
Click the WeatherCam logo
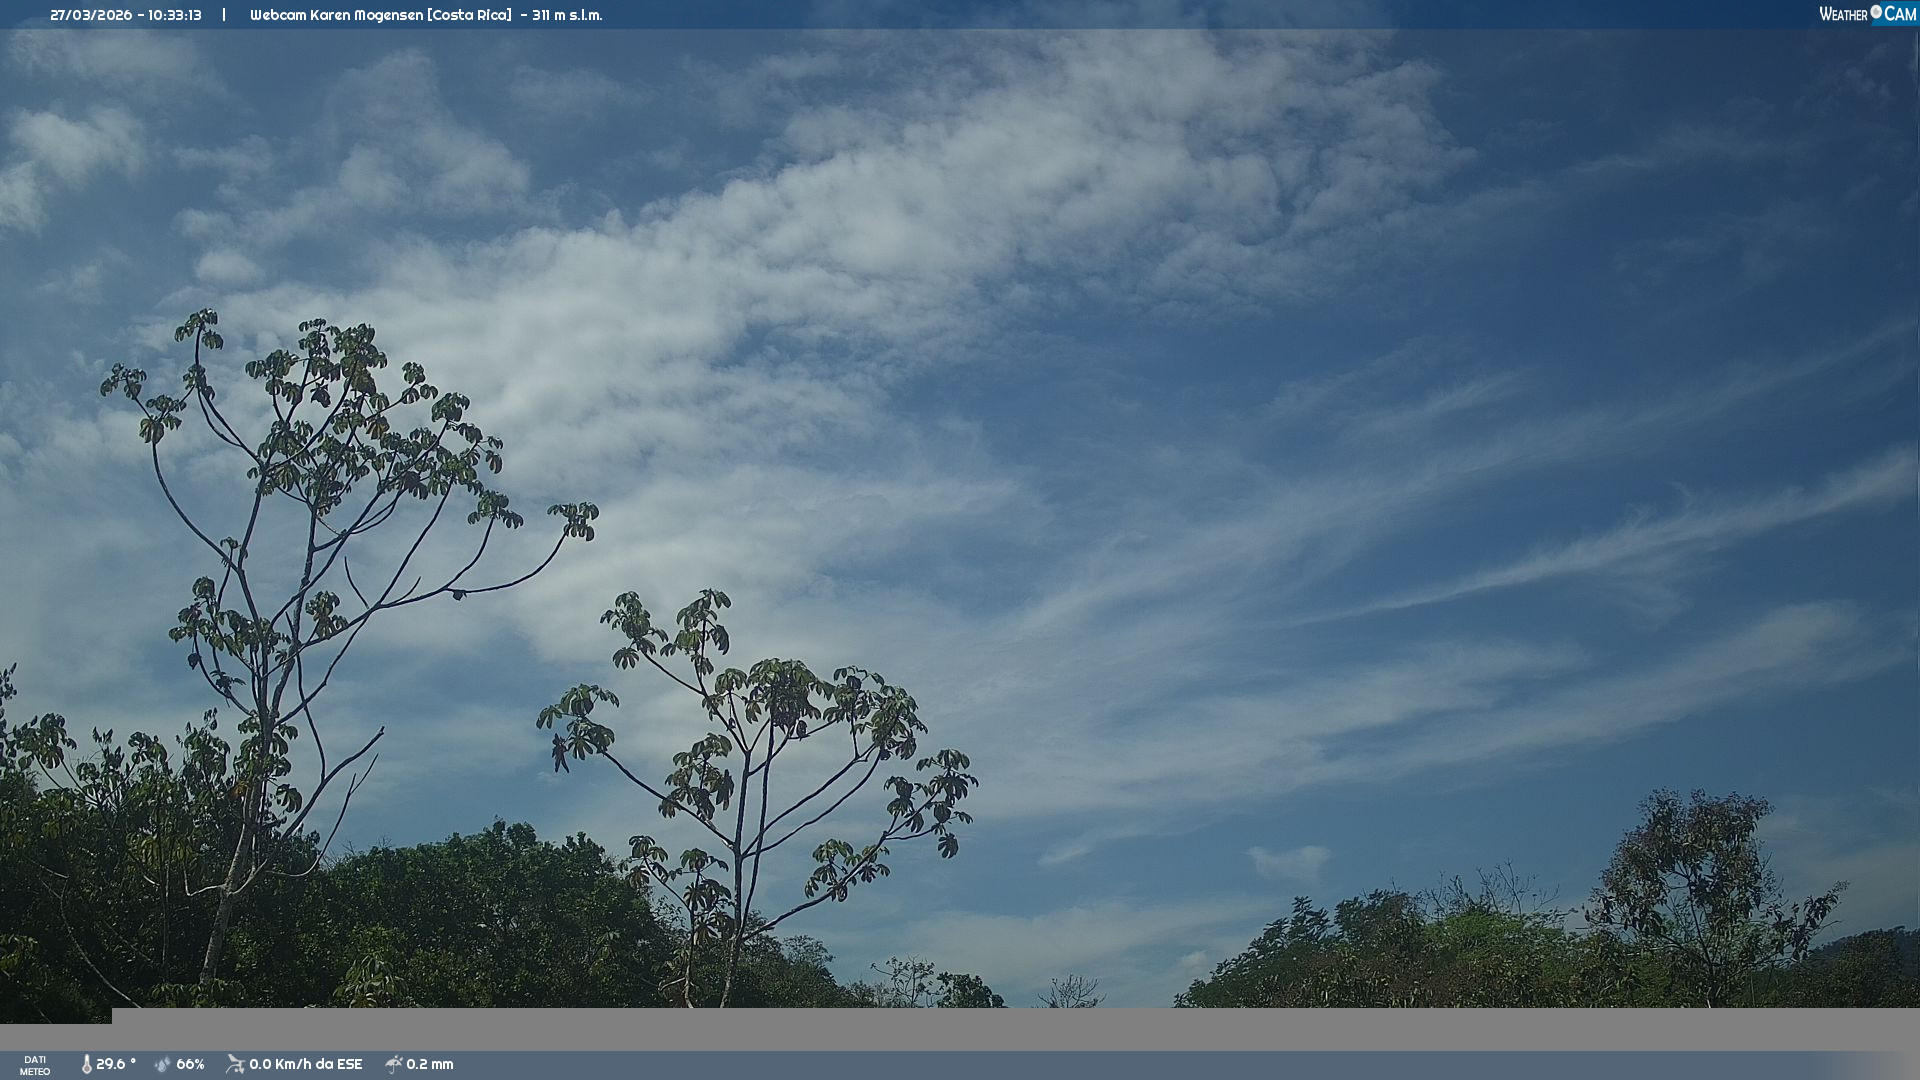[1866, 14]
